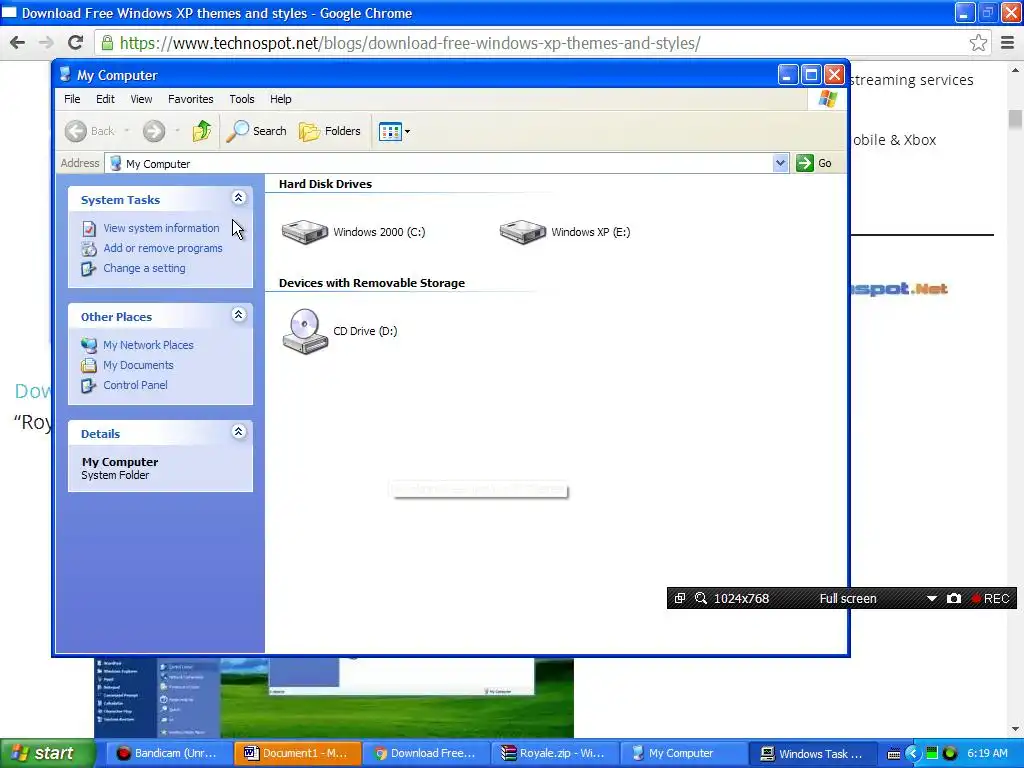Screen dimensions: 1024x768
Task: Click the Bandicam camera screenshot icon
Action: 953,598
